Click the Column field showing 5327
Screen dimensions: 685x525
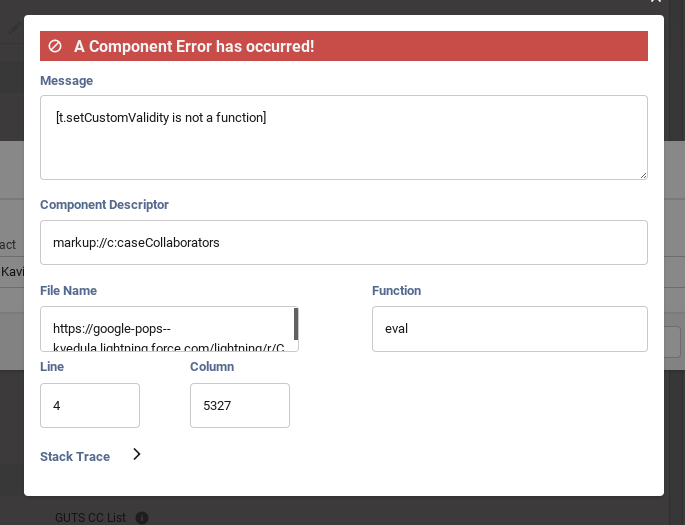pos(240,405)
